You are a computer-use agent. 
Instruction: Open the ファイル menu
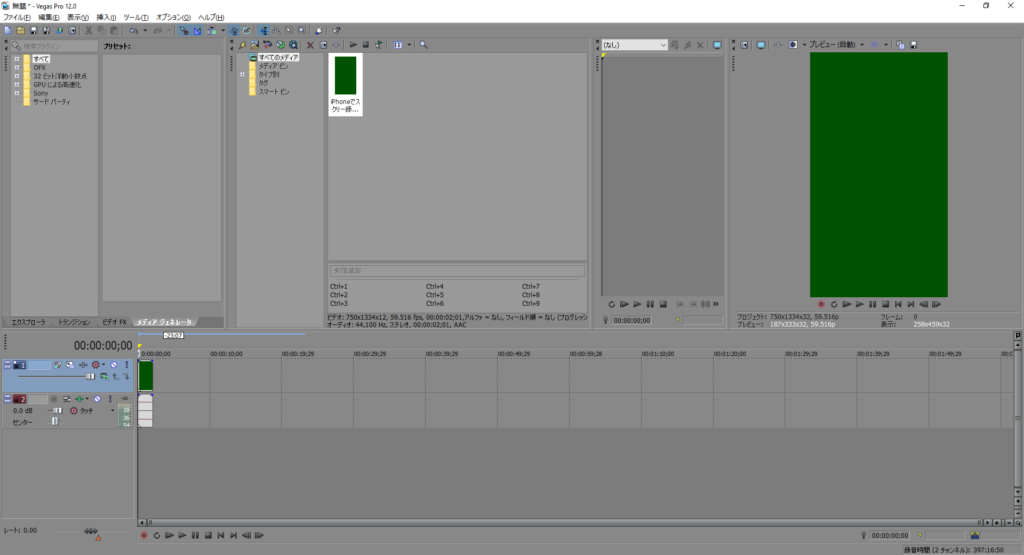click(x=16, y=18)
